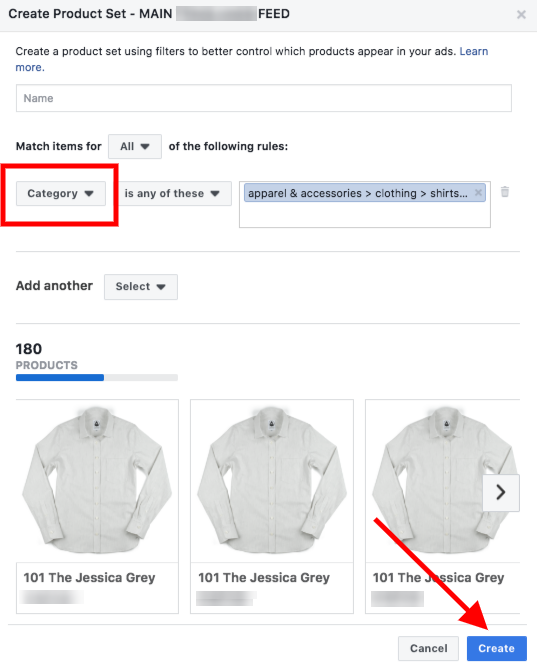537x665 pixels.
Task: Open the 'is any of these' dropdown
Action: 173,193
